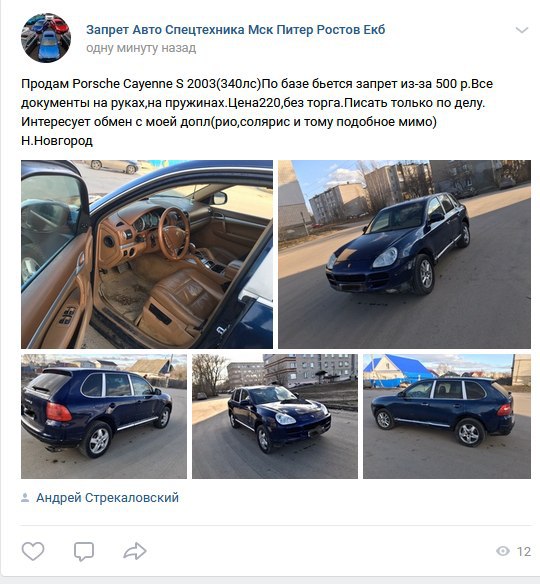Expand the post options chevron menu
The height and width of the screenshot is (584, 540).
522,30
